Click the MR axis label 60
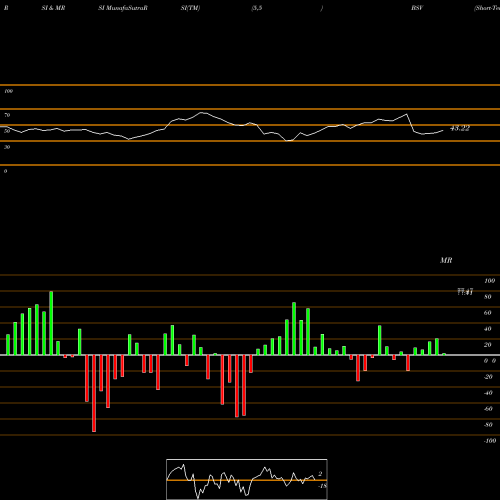 pos(488,313)
